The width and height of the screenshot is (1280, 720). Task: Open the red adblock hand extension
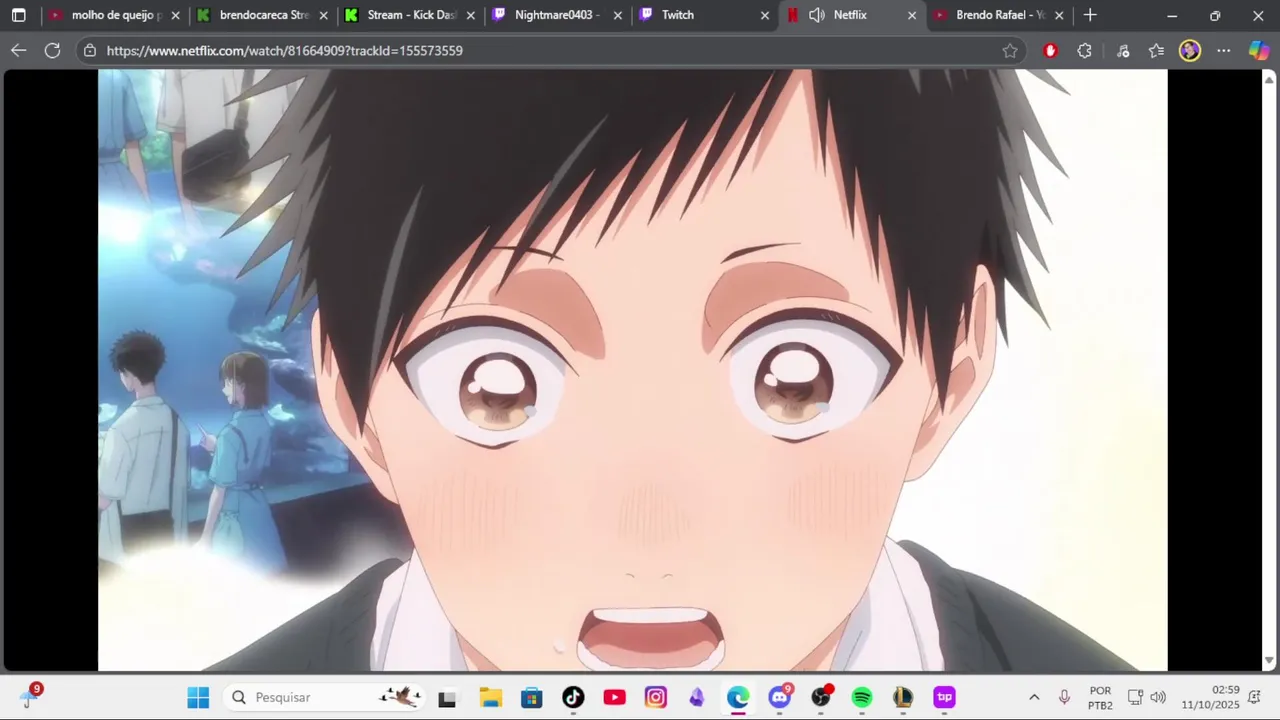point(1050,50)
